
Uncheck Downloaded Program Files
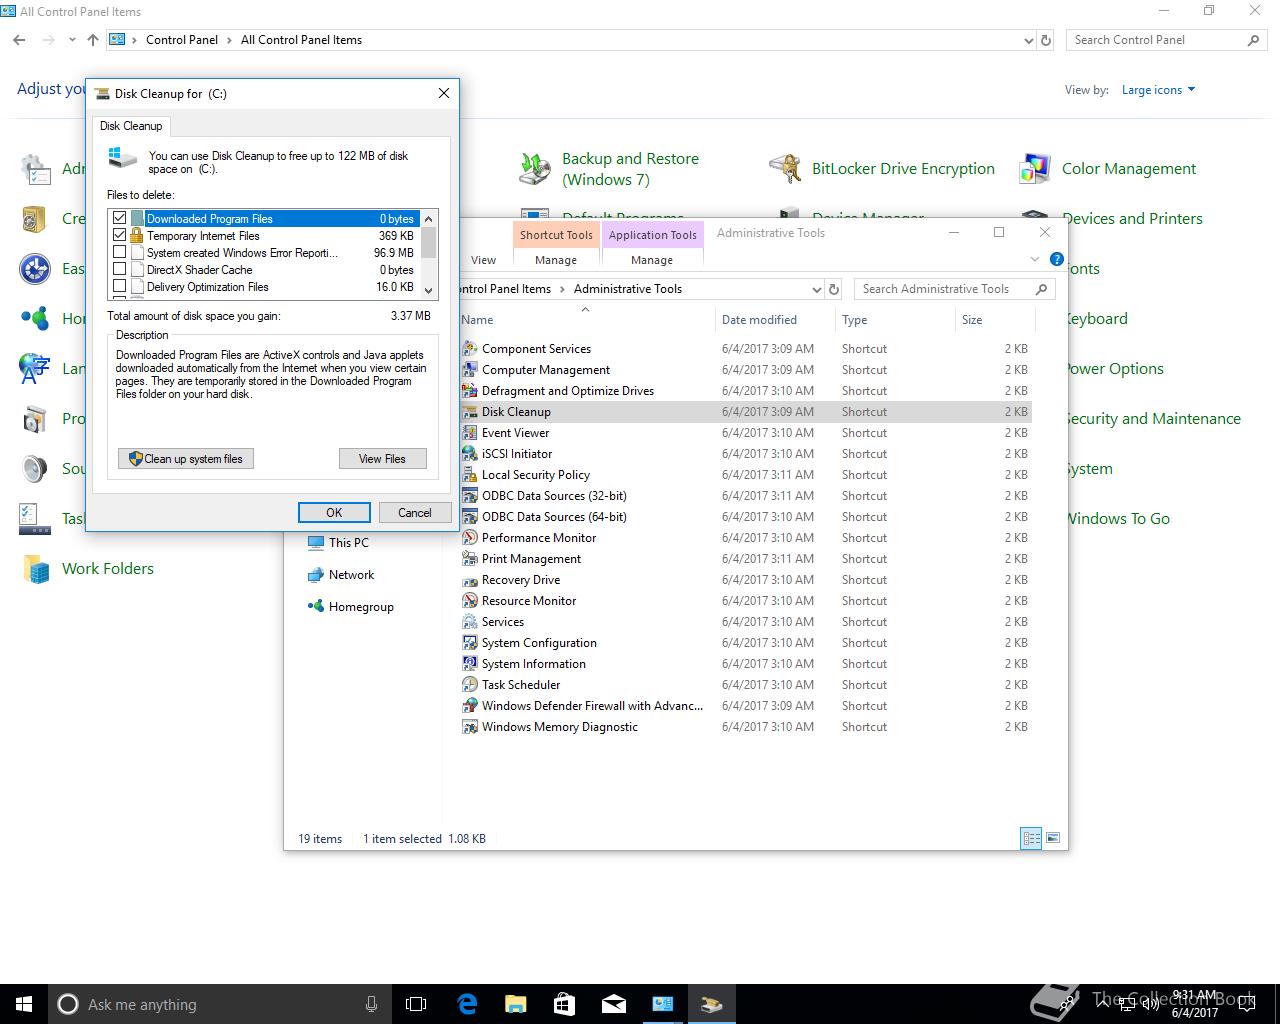coord(120,218)
